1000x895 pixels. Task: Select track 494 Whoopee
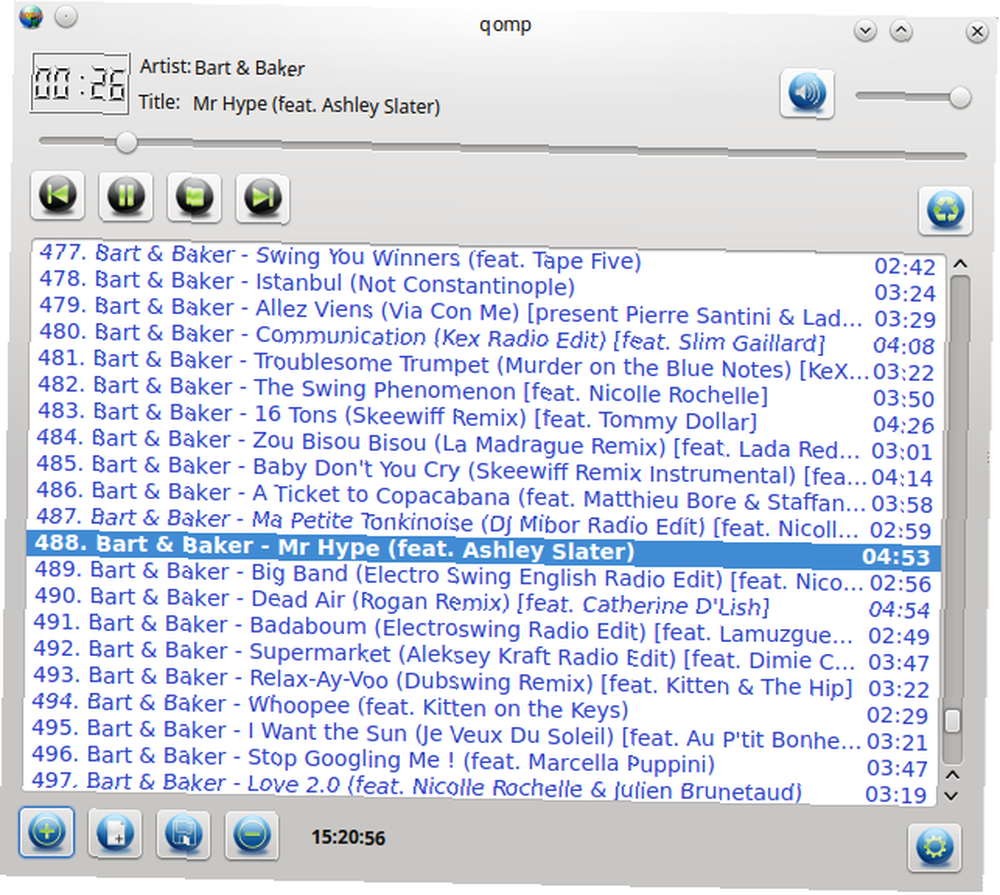point(481,708)
